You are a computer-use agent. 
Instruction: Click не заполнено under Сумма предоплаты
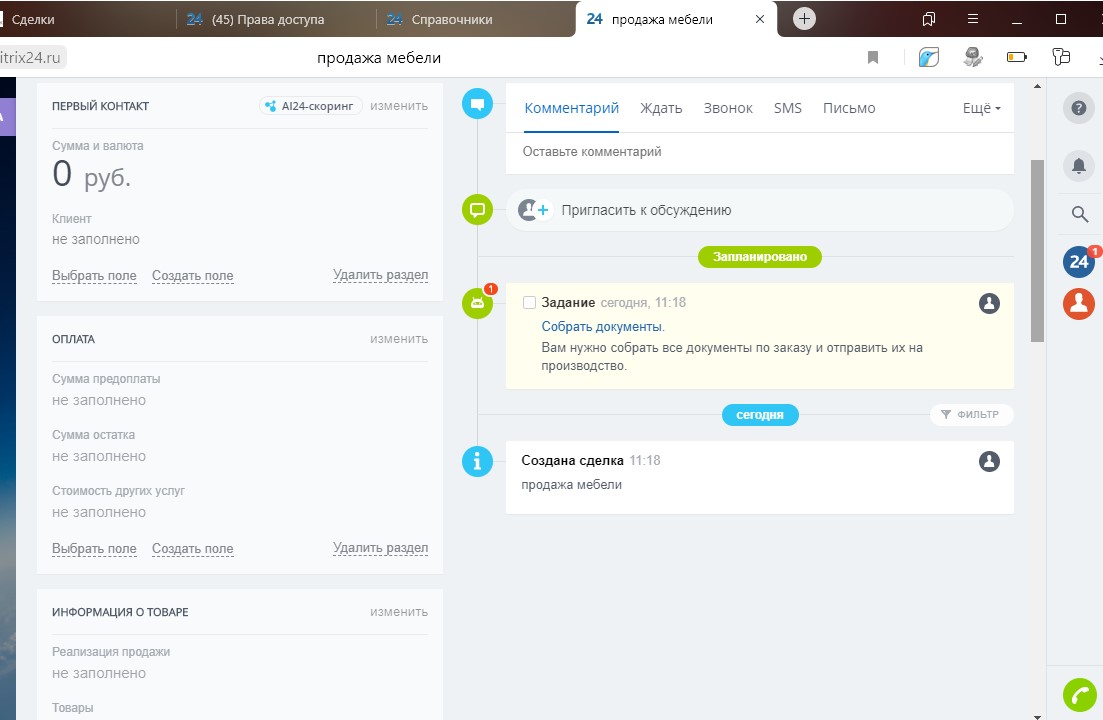[99, 400]
